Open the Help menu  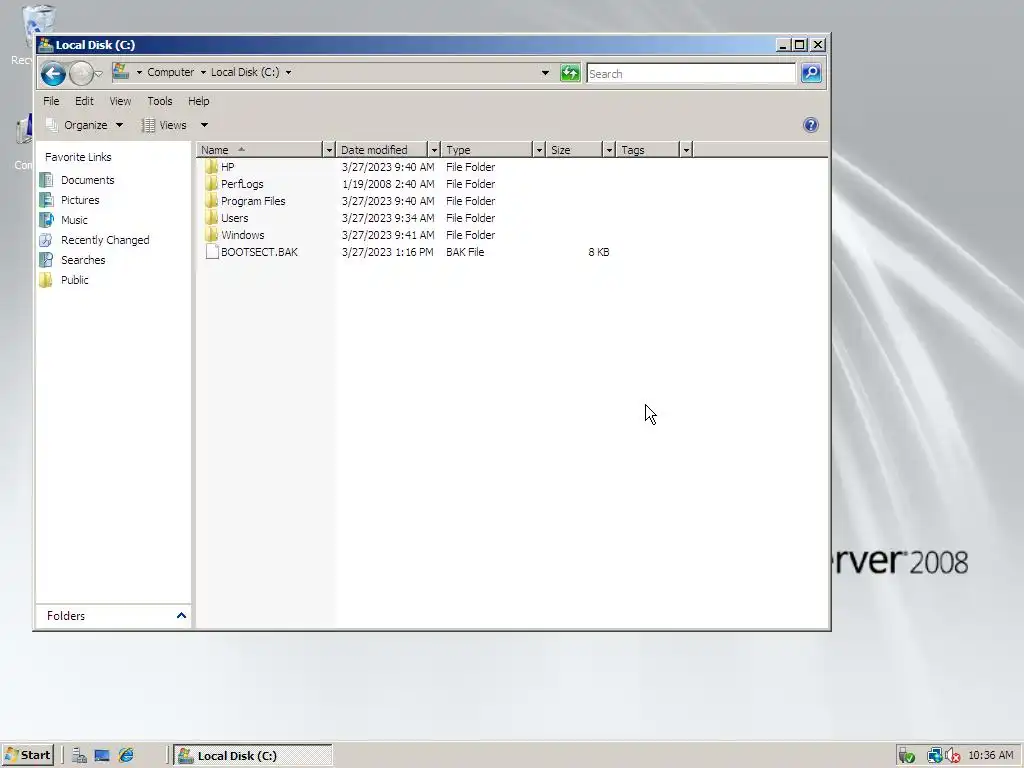pyautogui.click(x=199, y=101)
